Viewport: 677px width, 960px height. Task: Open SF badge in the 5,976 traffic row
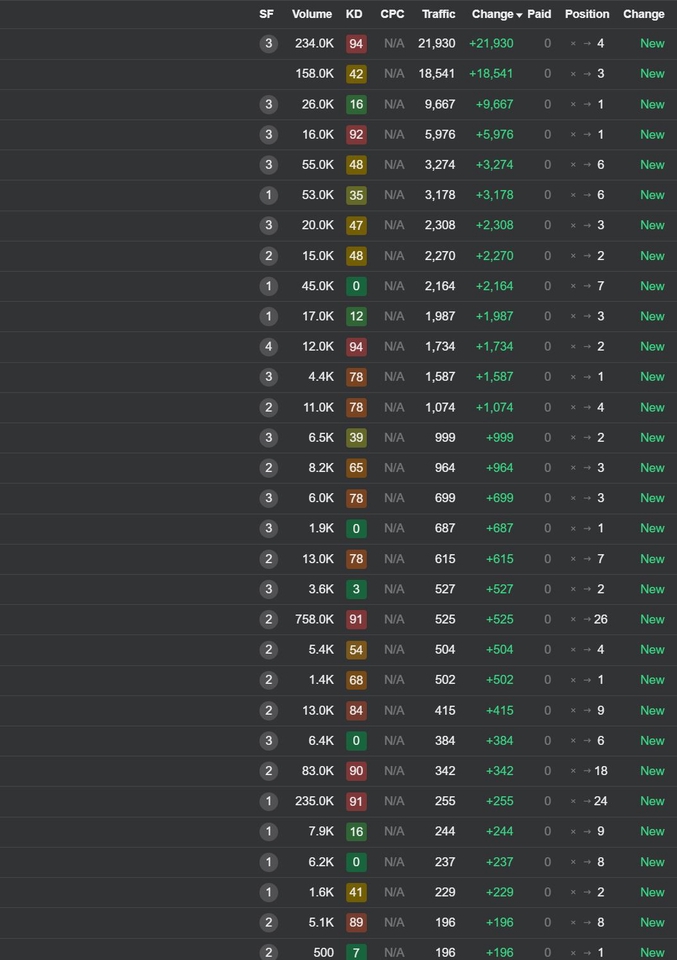268,135
